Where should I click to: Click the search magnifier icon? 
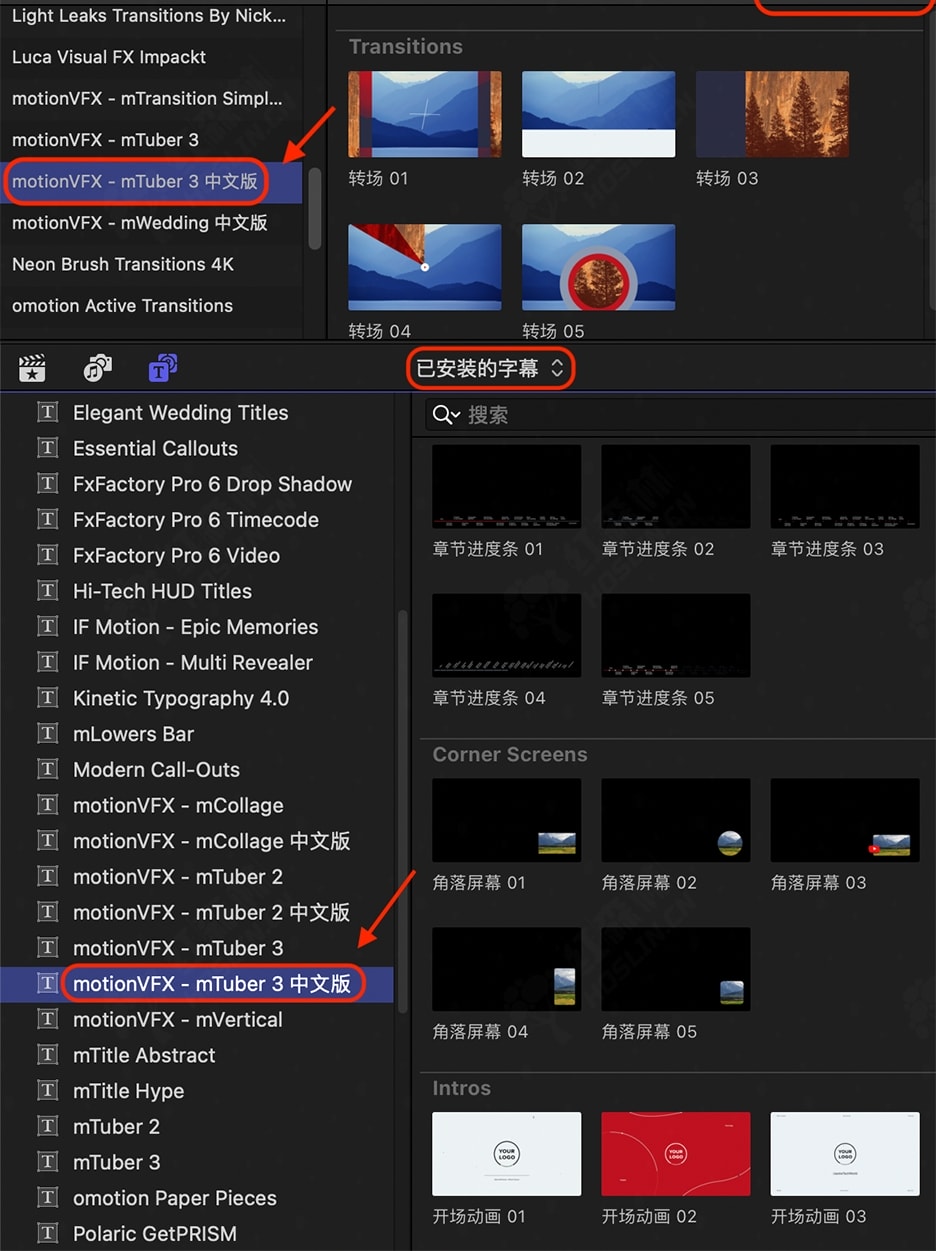[446, 415]
